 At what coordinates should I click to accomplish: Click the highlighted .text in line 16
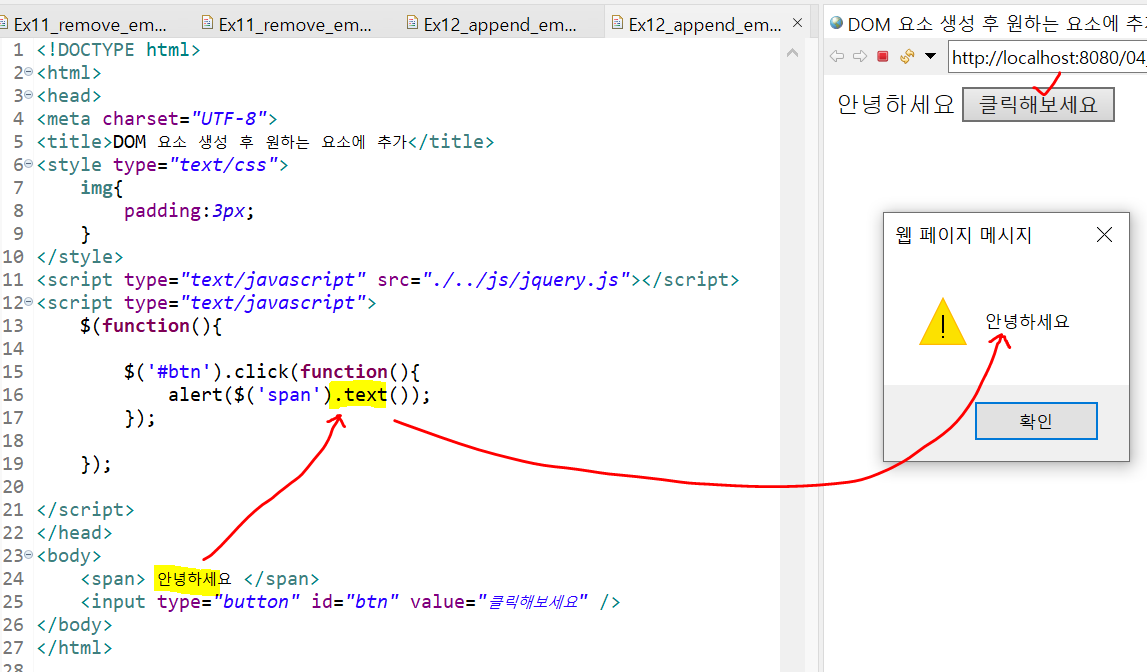(x=360, y=395)
